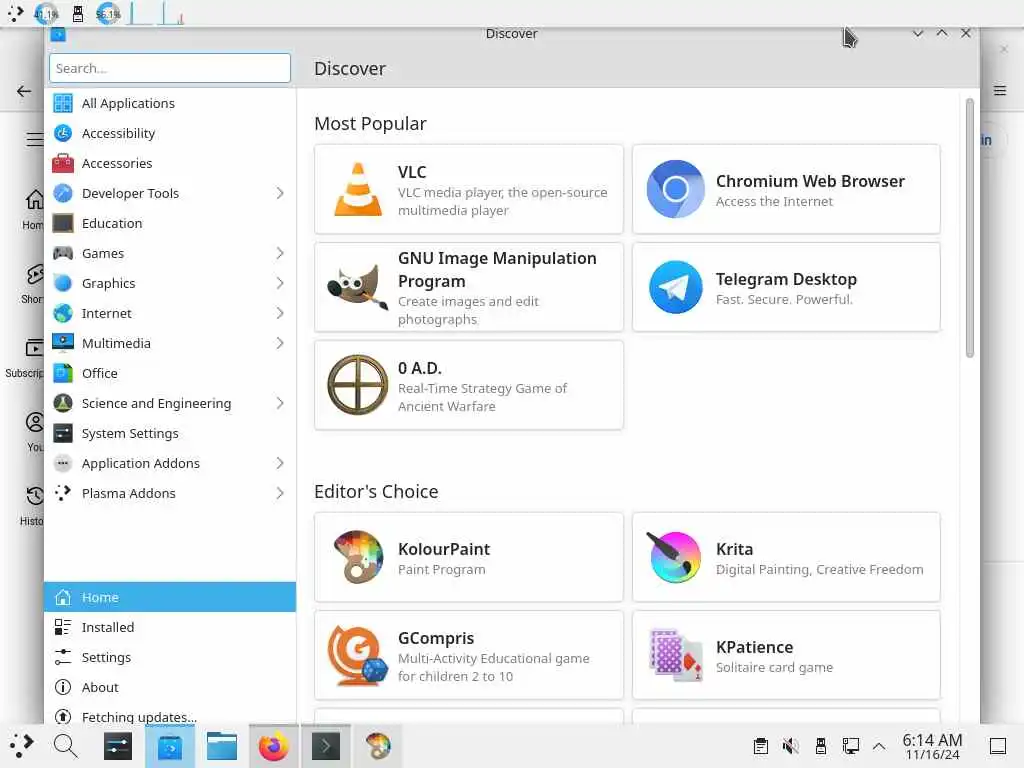Open the 0 A.D. game icon
Viewport: 1024px width, 768px height.
point(358,385)
